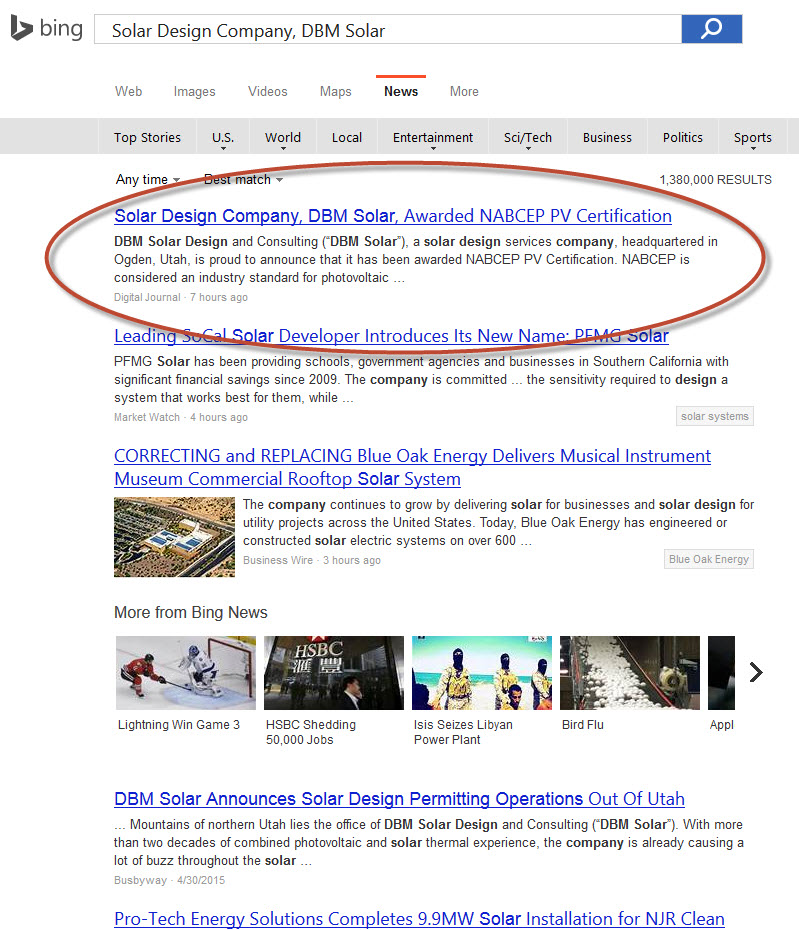Screen dimensions: 799x930
Task: Open the Any time filter dropdown
Action: click(148, 179)
